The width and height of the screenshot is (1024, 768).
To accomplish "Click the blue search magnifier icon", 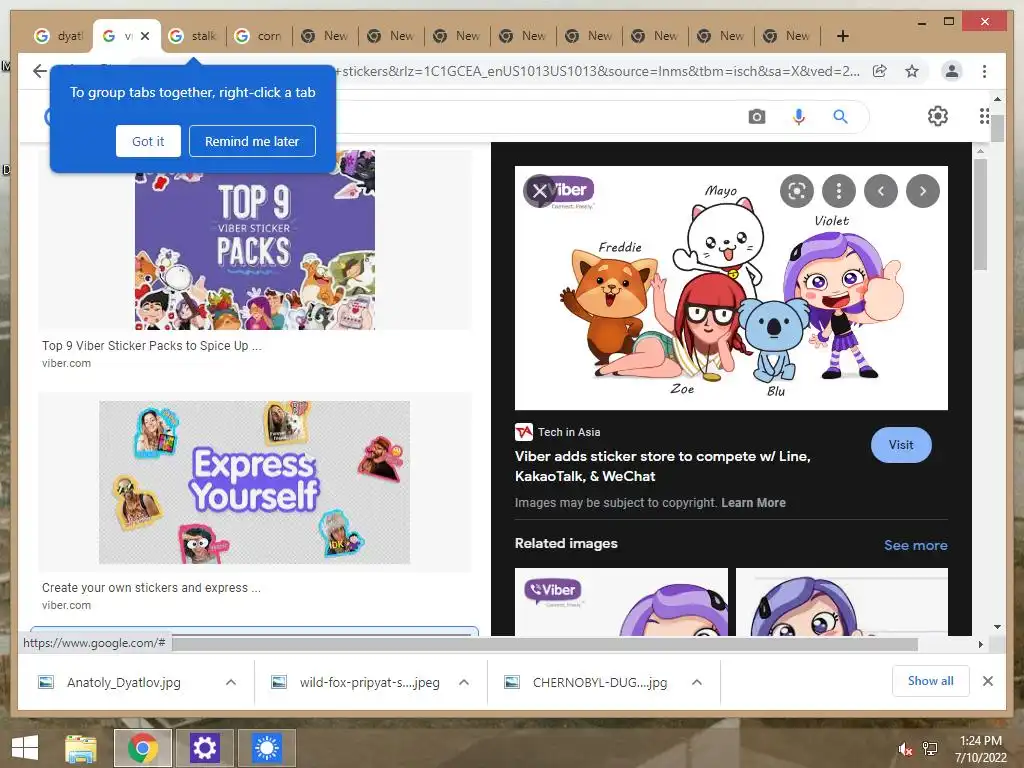I will point(840,117).
